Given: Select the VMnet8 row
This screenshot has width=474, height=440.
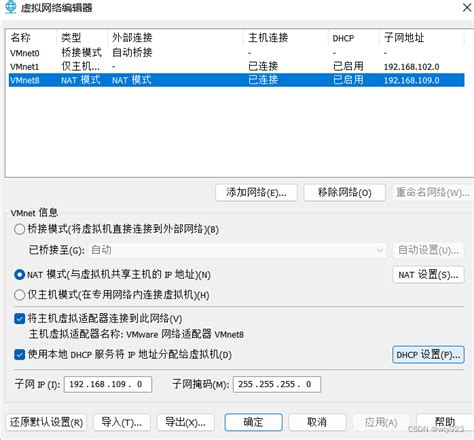Looking at the screenshot, I should tap(236, 80).
